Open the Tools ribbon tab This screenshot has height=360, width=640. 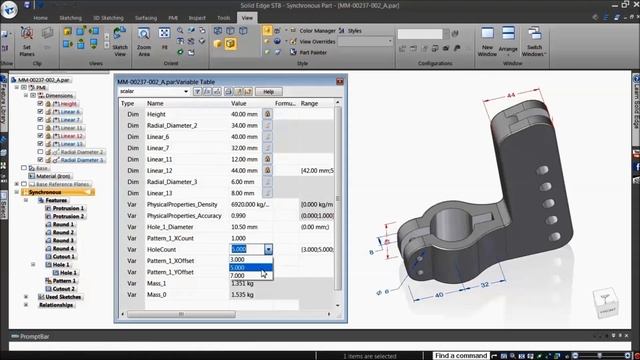click(223, 18)
